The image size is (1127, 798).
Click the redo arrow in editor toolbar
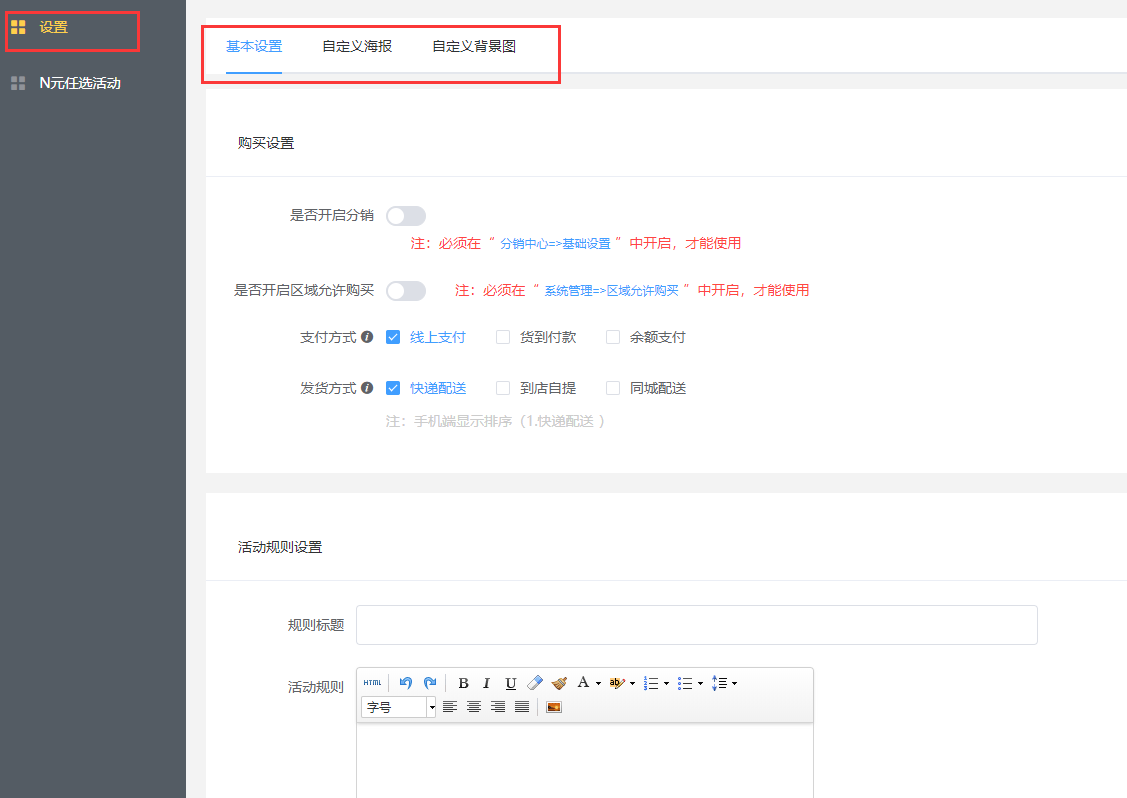pos(430,683)
